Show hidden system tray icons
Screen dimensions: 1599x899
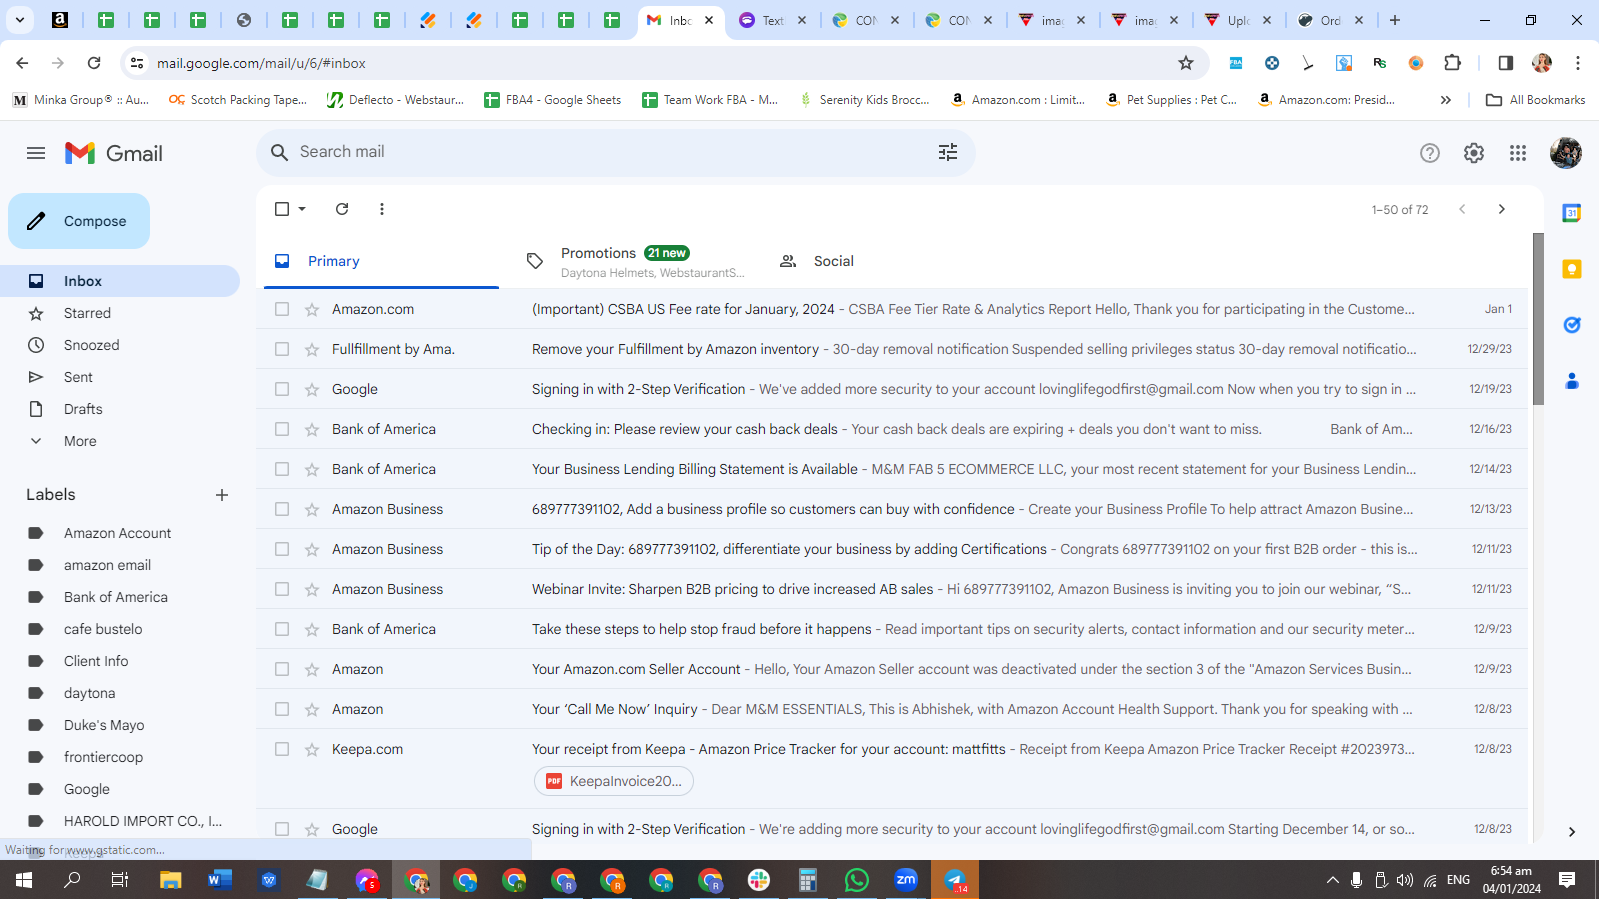[x=1332, y=880]
